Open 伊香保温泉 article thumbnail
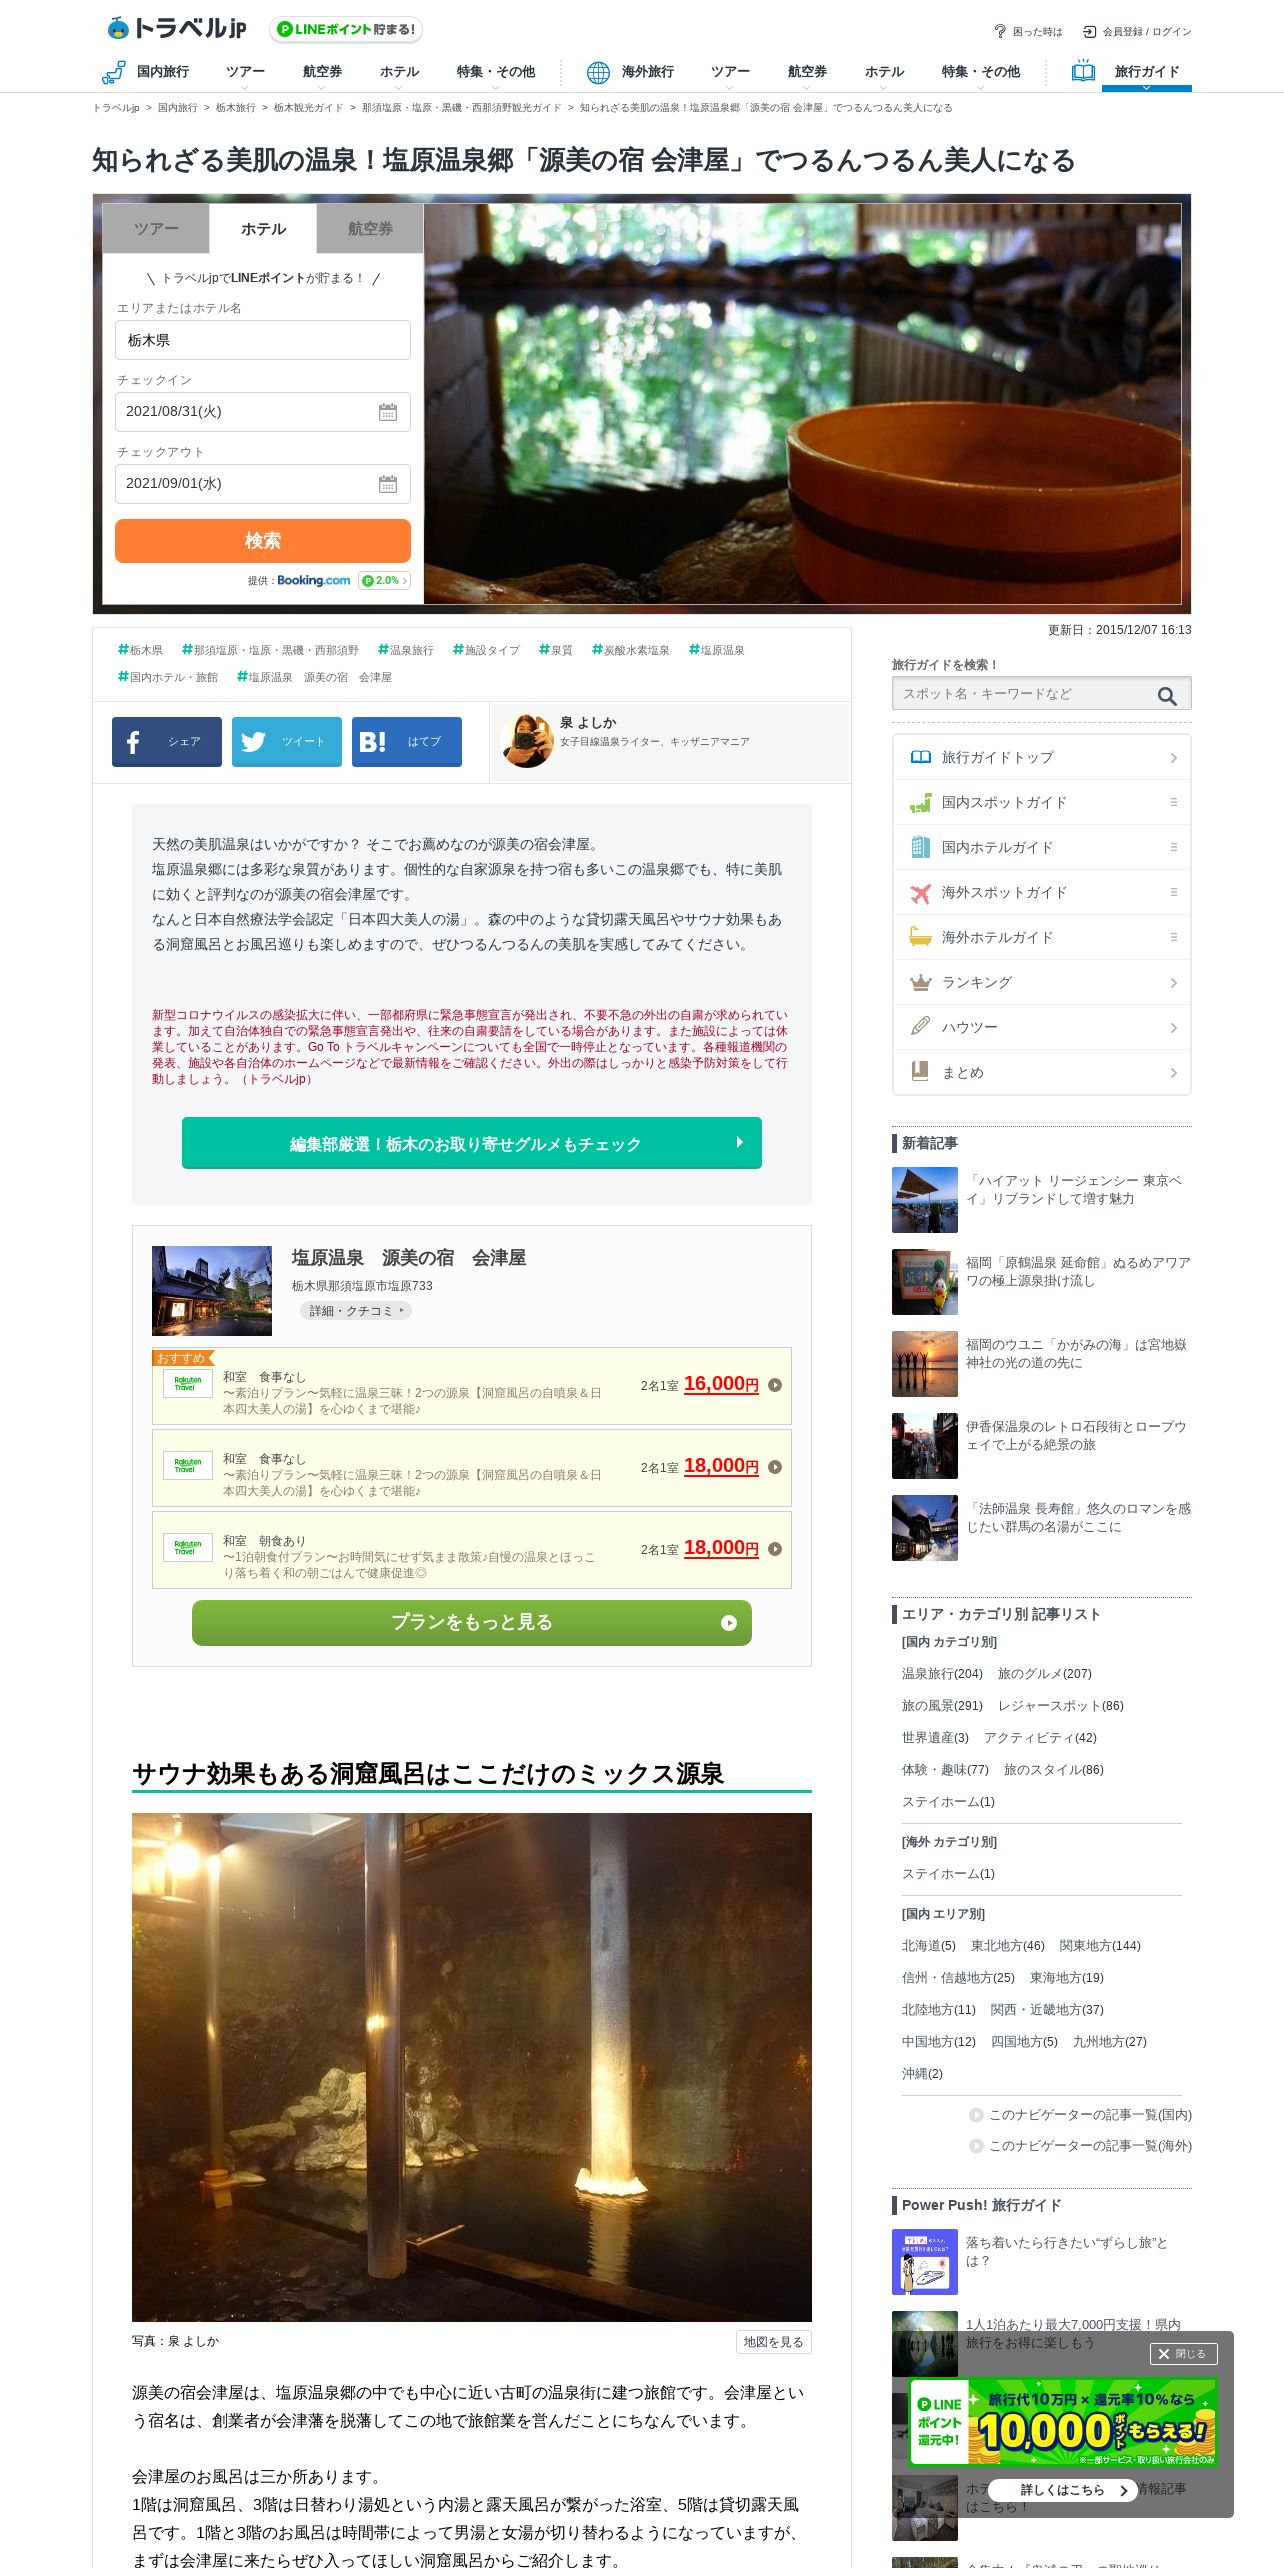 [925, 1446]
